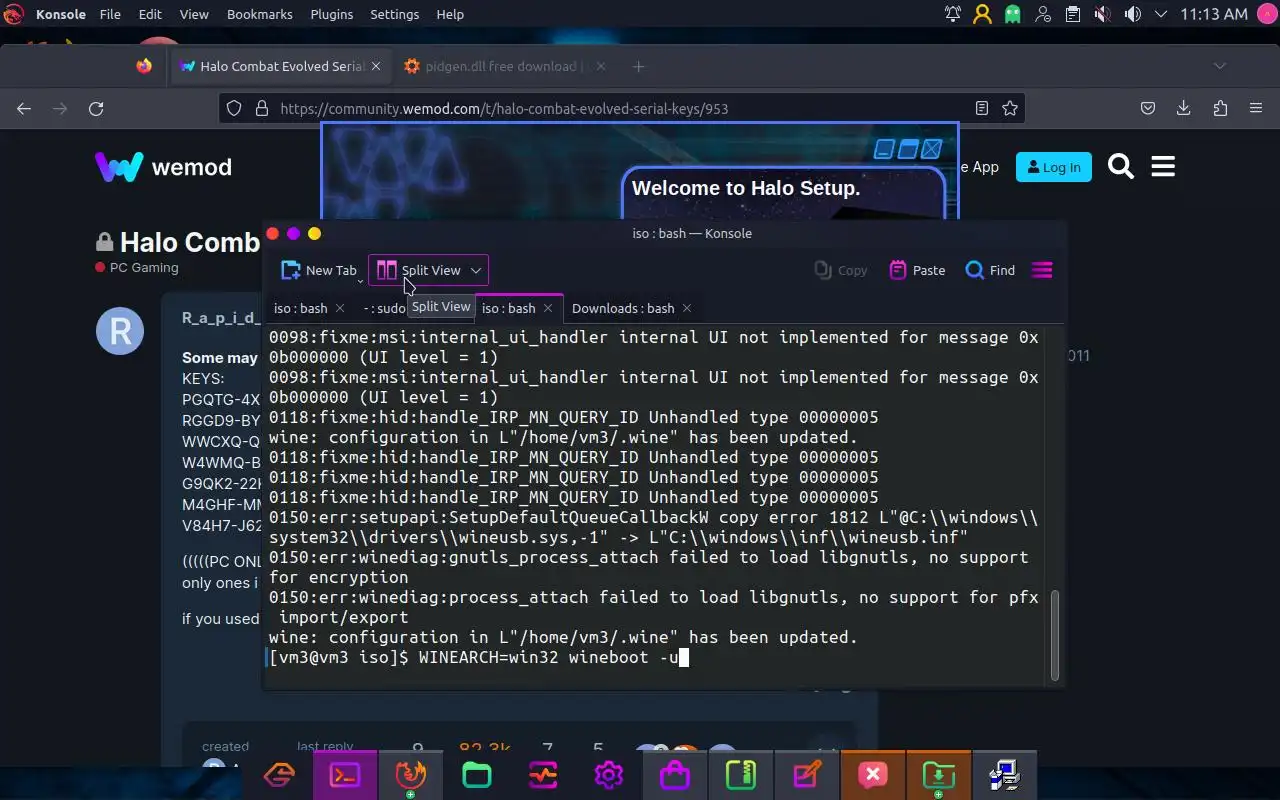Click the Paste button in Konsole

[917, 270]
